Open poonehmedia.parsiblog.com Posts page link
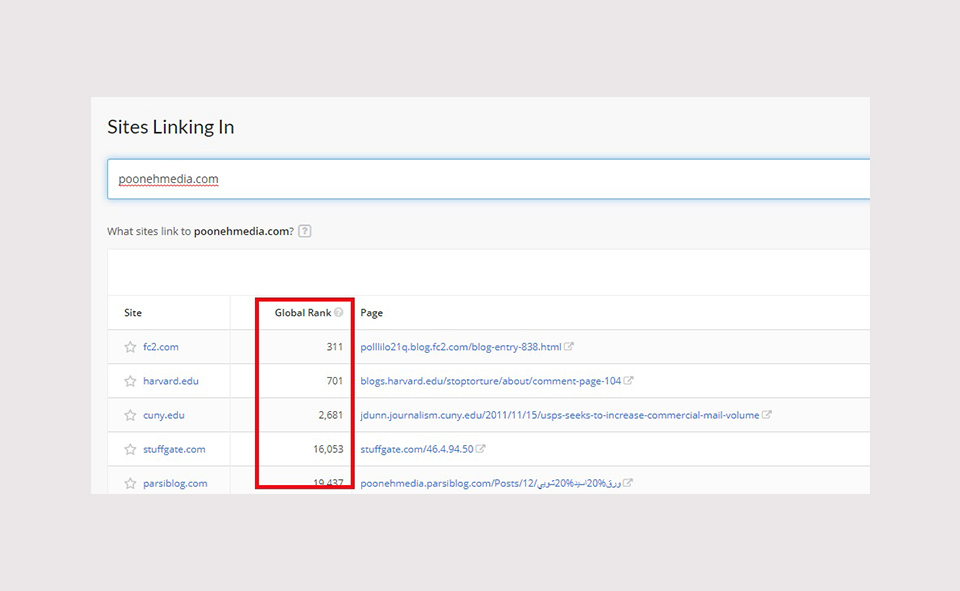 click(x=490, y=483)
